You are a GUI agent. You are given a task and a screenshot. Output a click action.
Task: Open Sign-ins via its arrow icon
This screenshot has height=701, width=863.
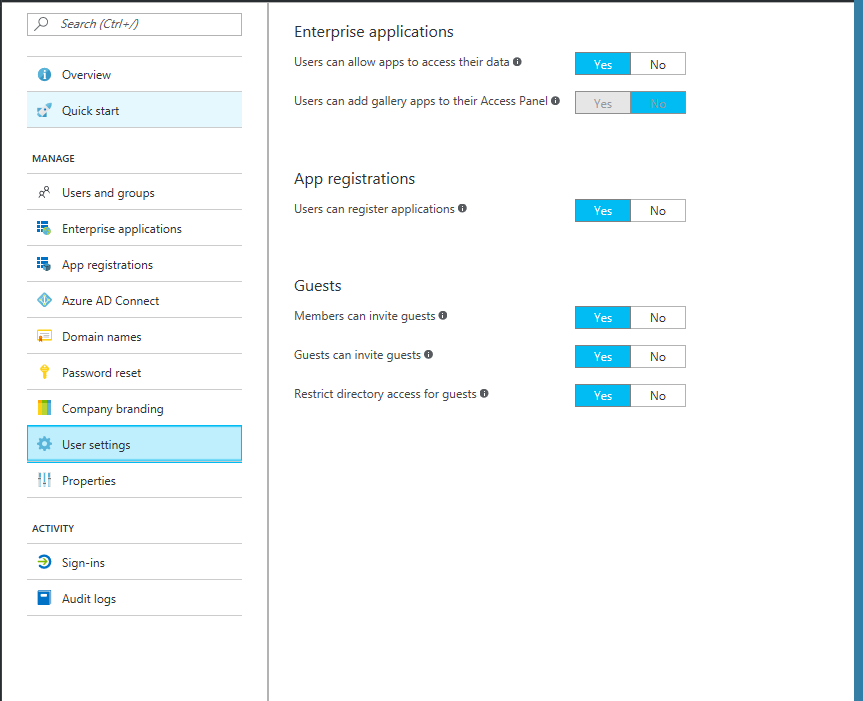[44, 561]
